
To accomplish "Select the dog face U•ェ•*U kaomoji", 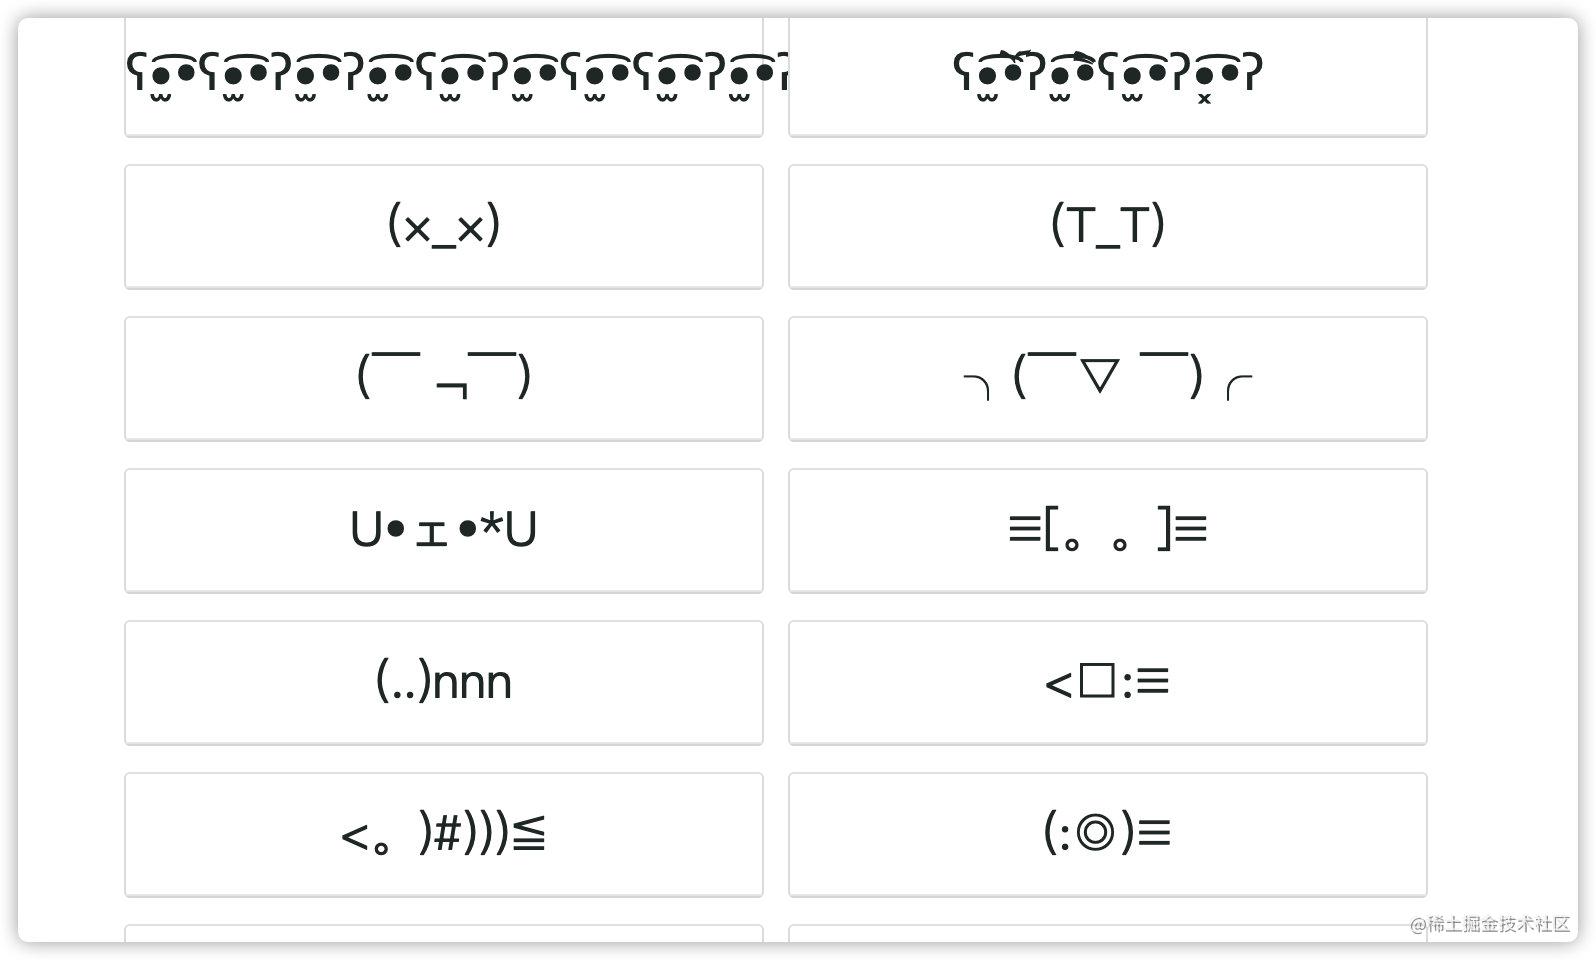I will click(443, 530).
